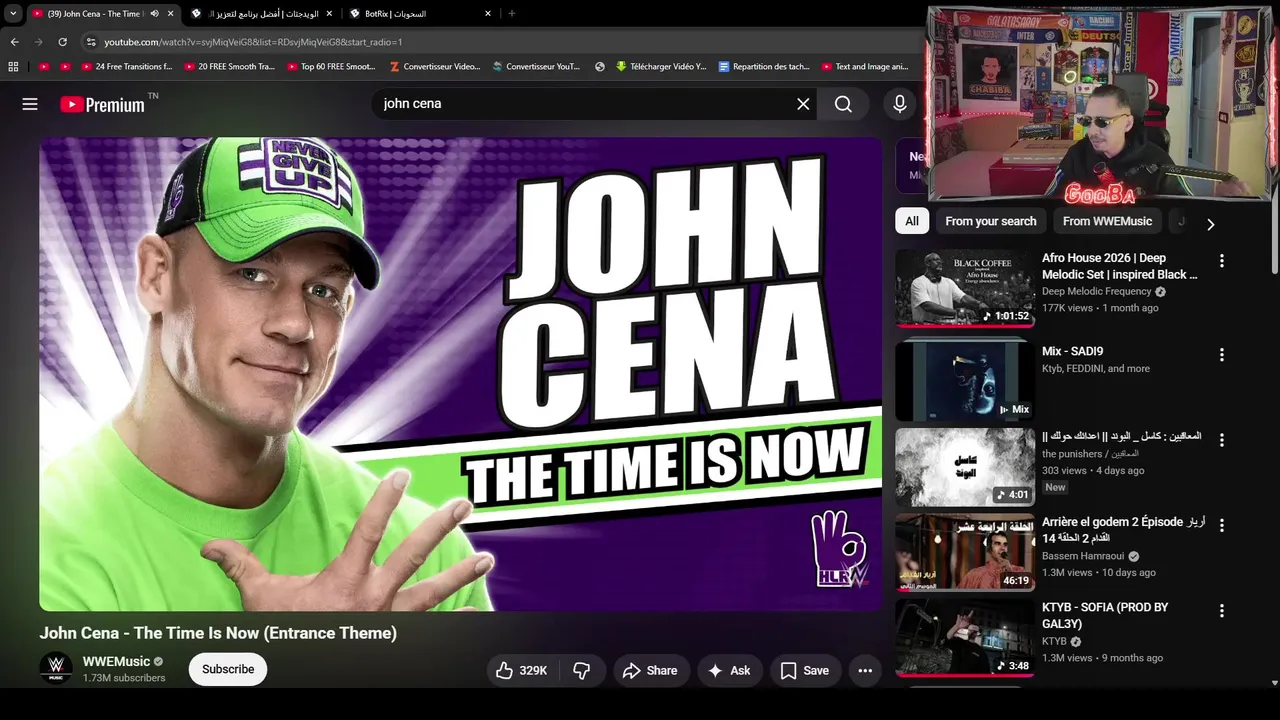Screen dimensions: 1280x720
Task: Open options for Arrière el godem video
Action: (1221, 525)
